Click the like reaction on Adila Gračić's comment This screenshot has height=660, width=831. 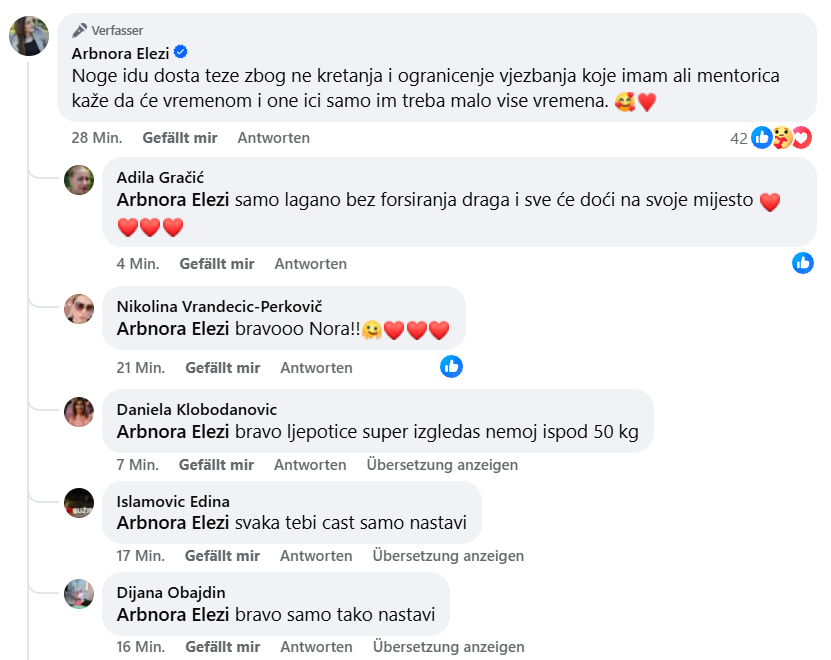point(803,263)
